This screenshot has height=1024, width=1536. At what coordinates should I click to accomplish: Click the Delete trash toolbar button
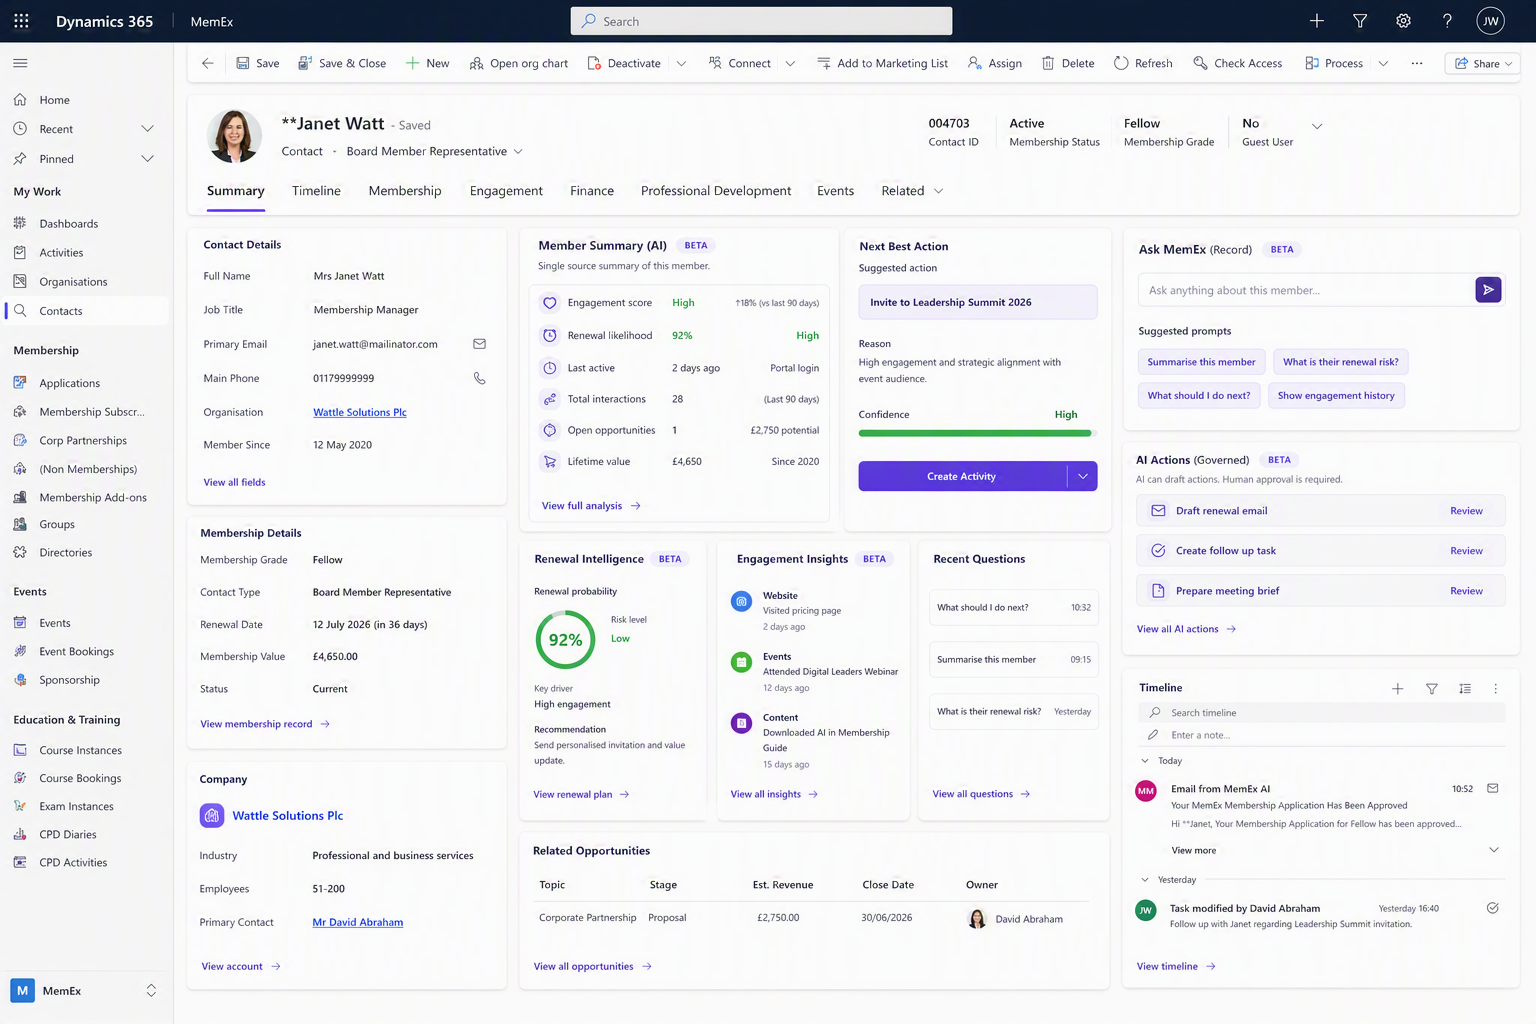click(1068, 63)
